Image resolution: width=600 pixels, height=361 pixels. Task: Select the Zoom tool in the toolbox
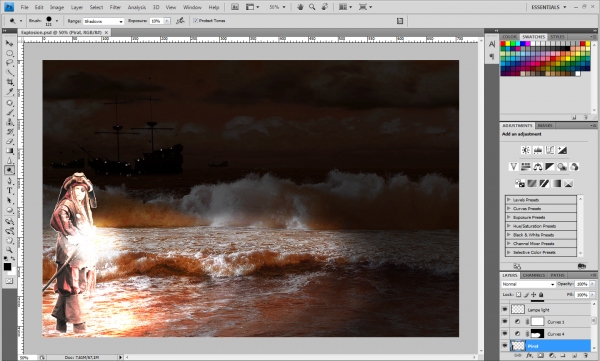pos(10,250)
